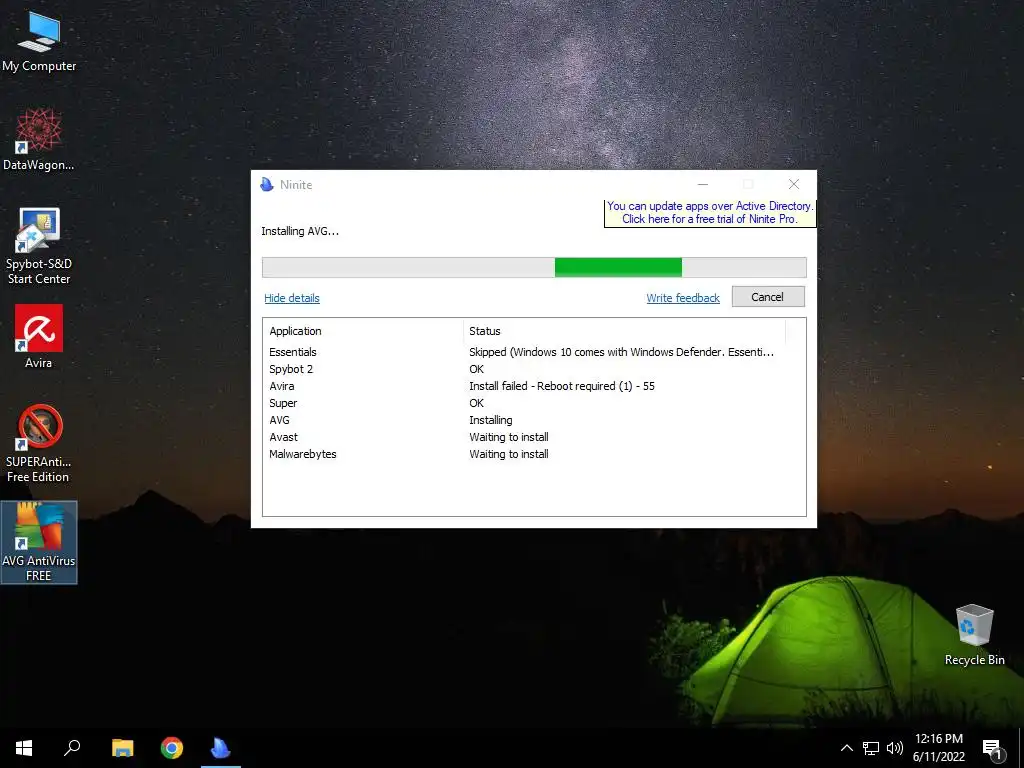Open My Computer desktop icon
1024x768 pixels.
click(39, 40)
